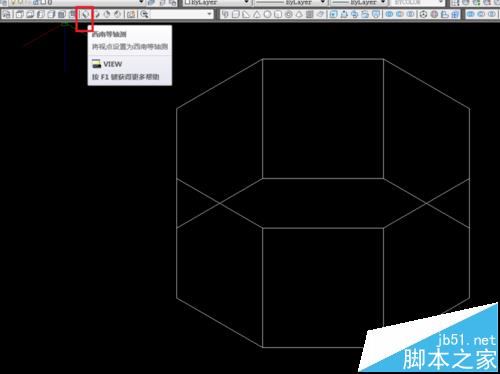Switch to Right view
Viewport: 500px width, 374px height.
click(x=51, y=14)
